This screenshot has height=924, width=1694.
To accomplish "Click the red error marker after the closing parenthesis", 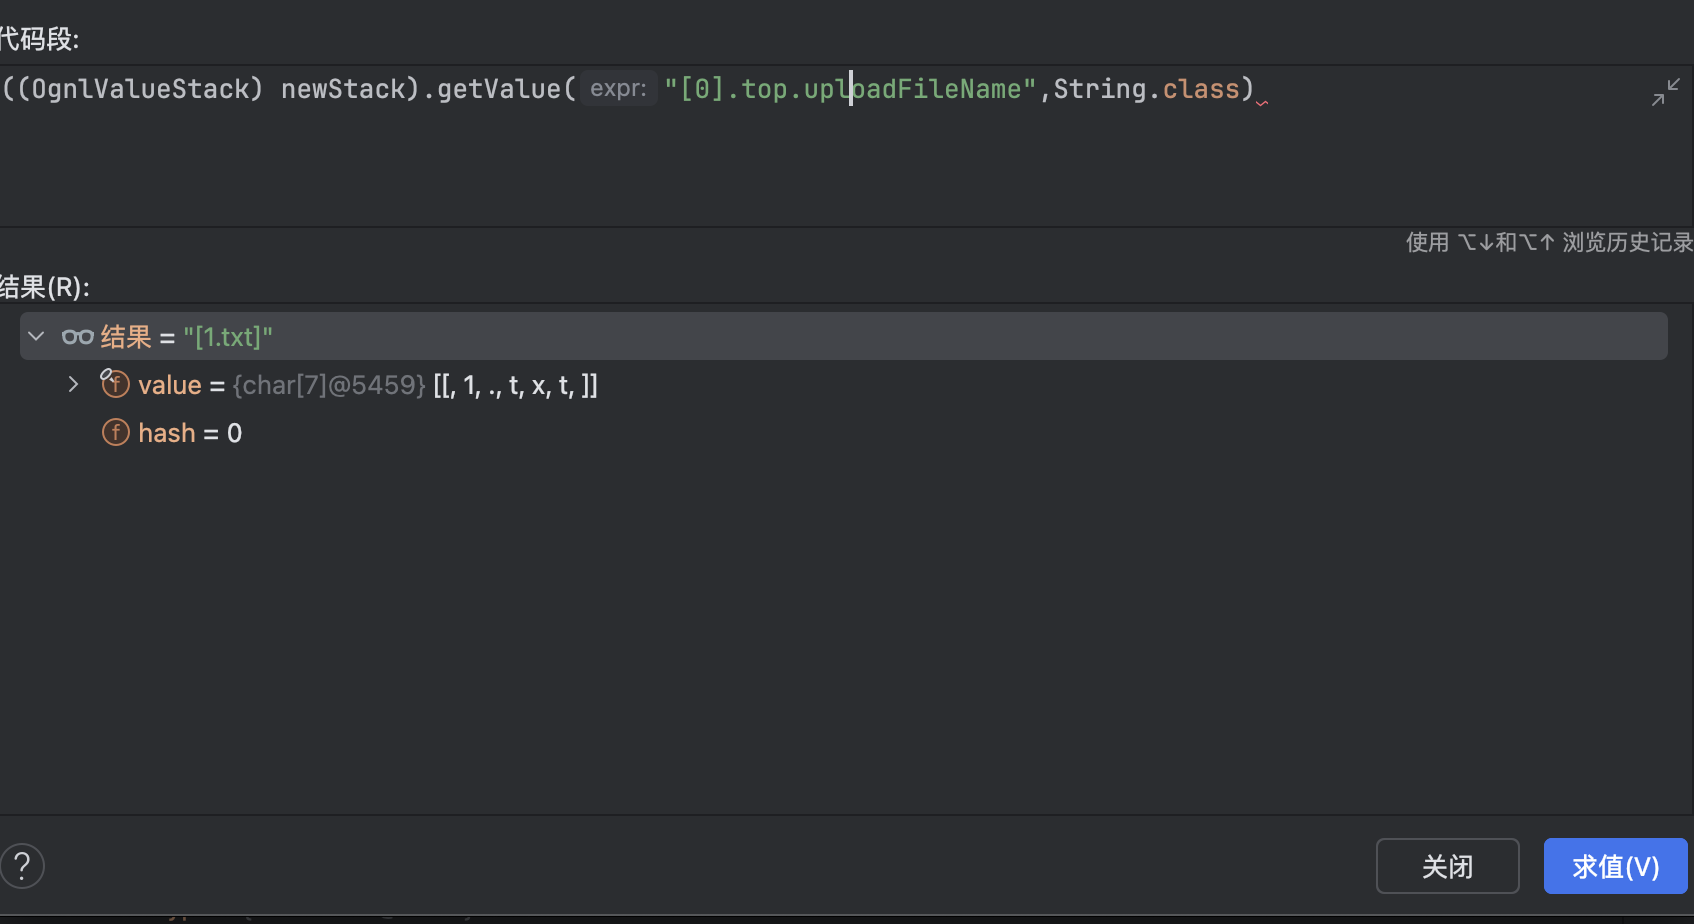I will (1263, 102).
